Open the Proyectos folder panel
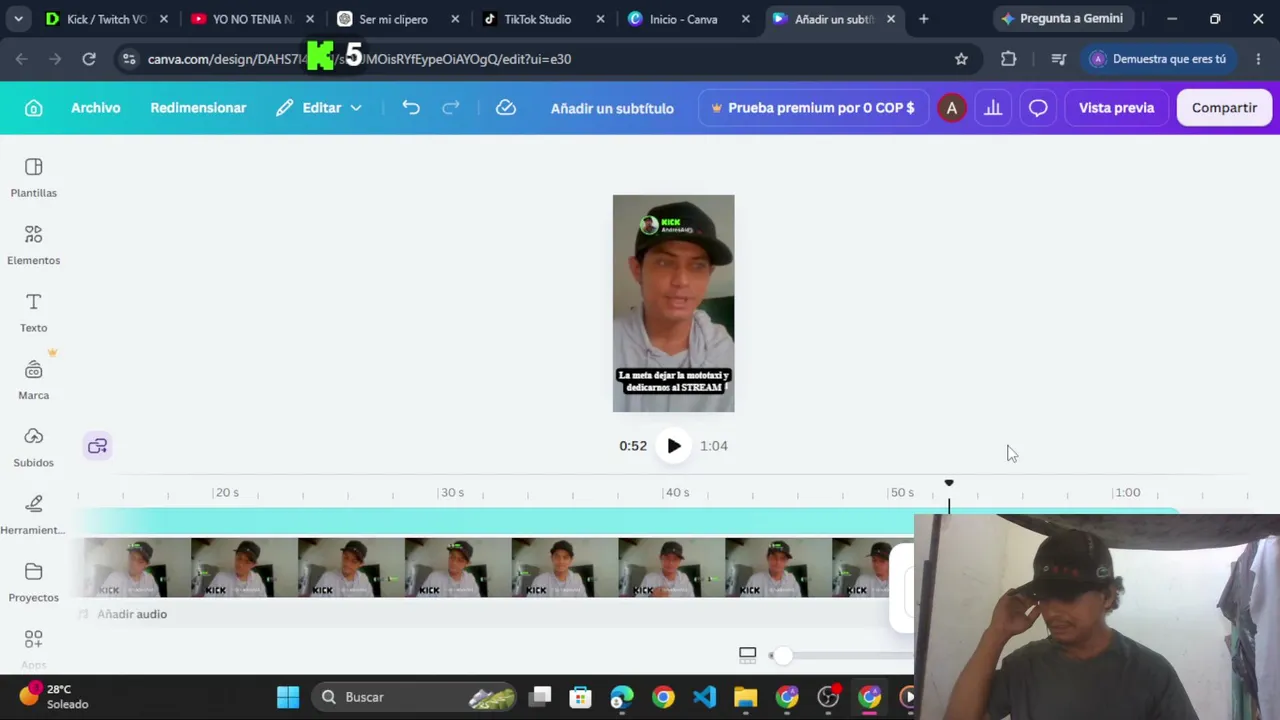 (x=34, y=582)
